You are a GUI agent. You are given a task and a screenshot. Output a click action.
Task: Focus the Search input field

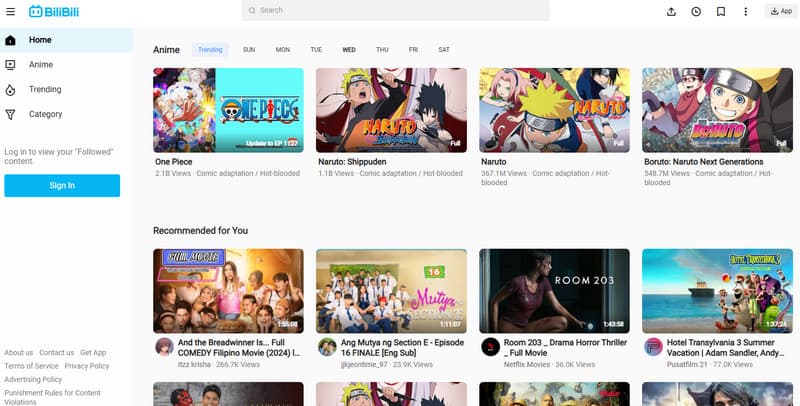(395, 10)
